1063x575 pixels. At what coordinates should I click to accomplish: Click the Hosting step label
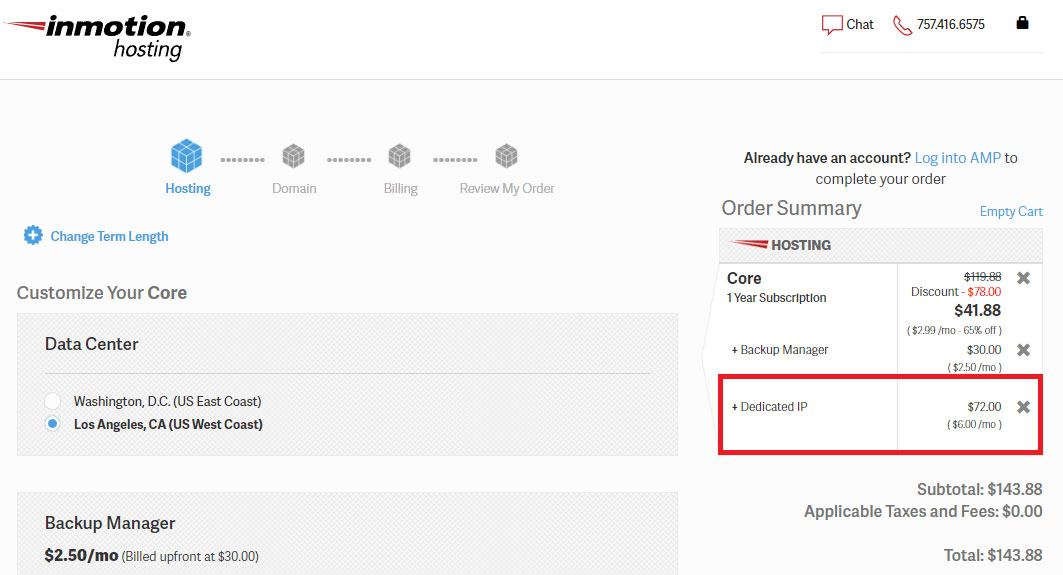(x=188, y=189)
